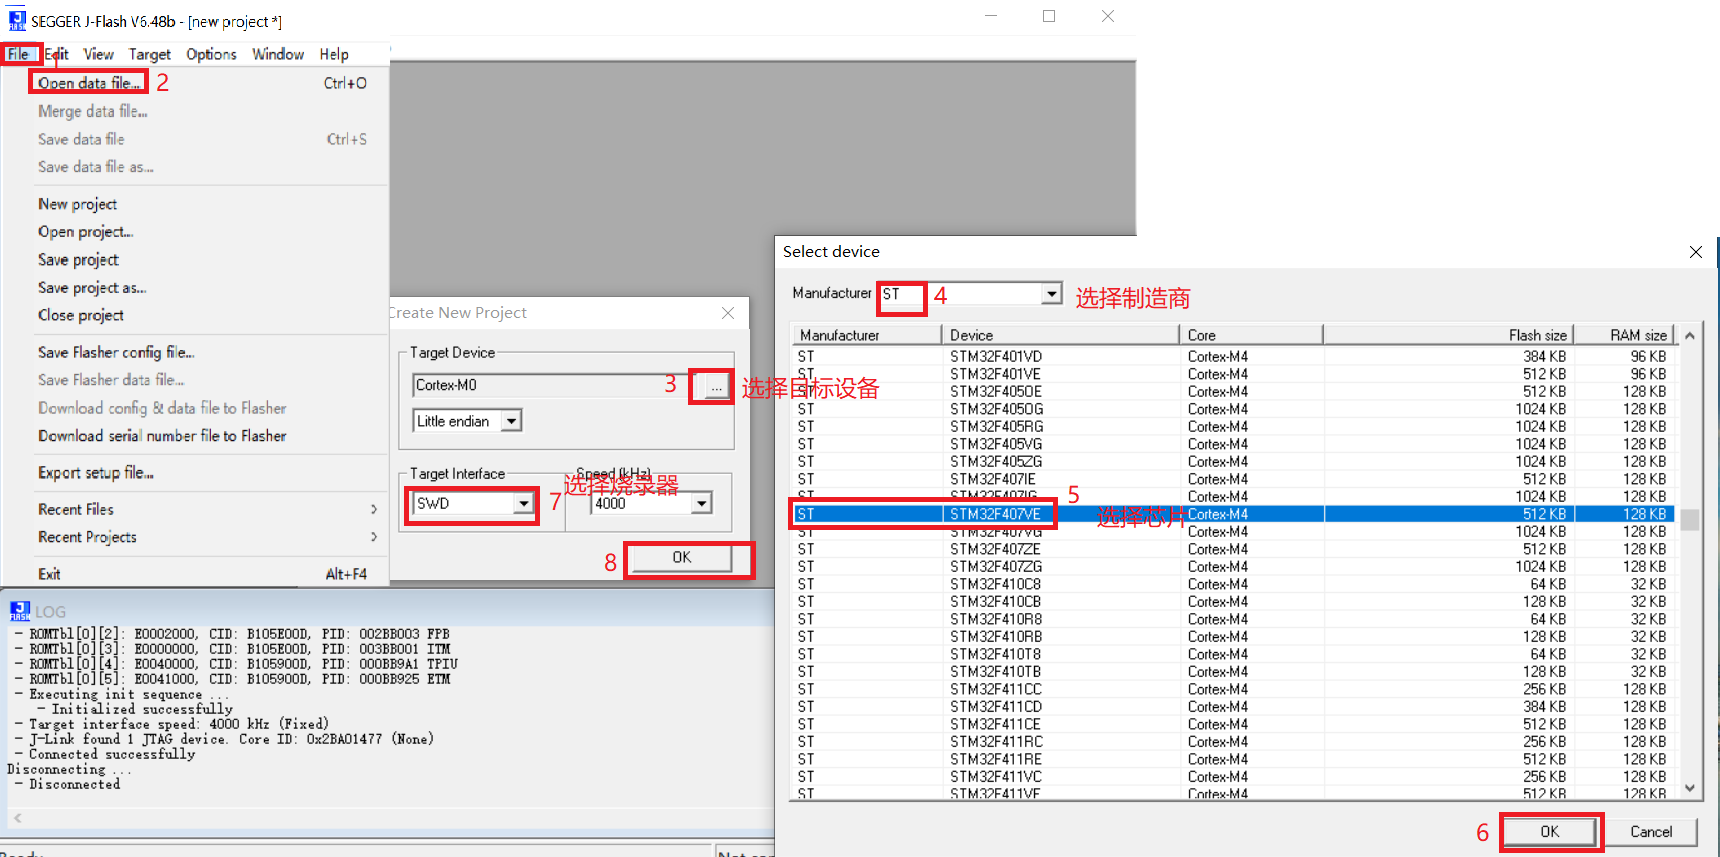Select device row STM32F411CC
The image size is (1720, 857).
point(1234,689)
